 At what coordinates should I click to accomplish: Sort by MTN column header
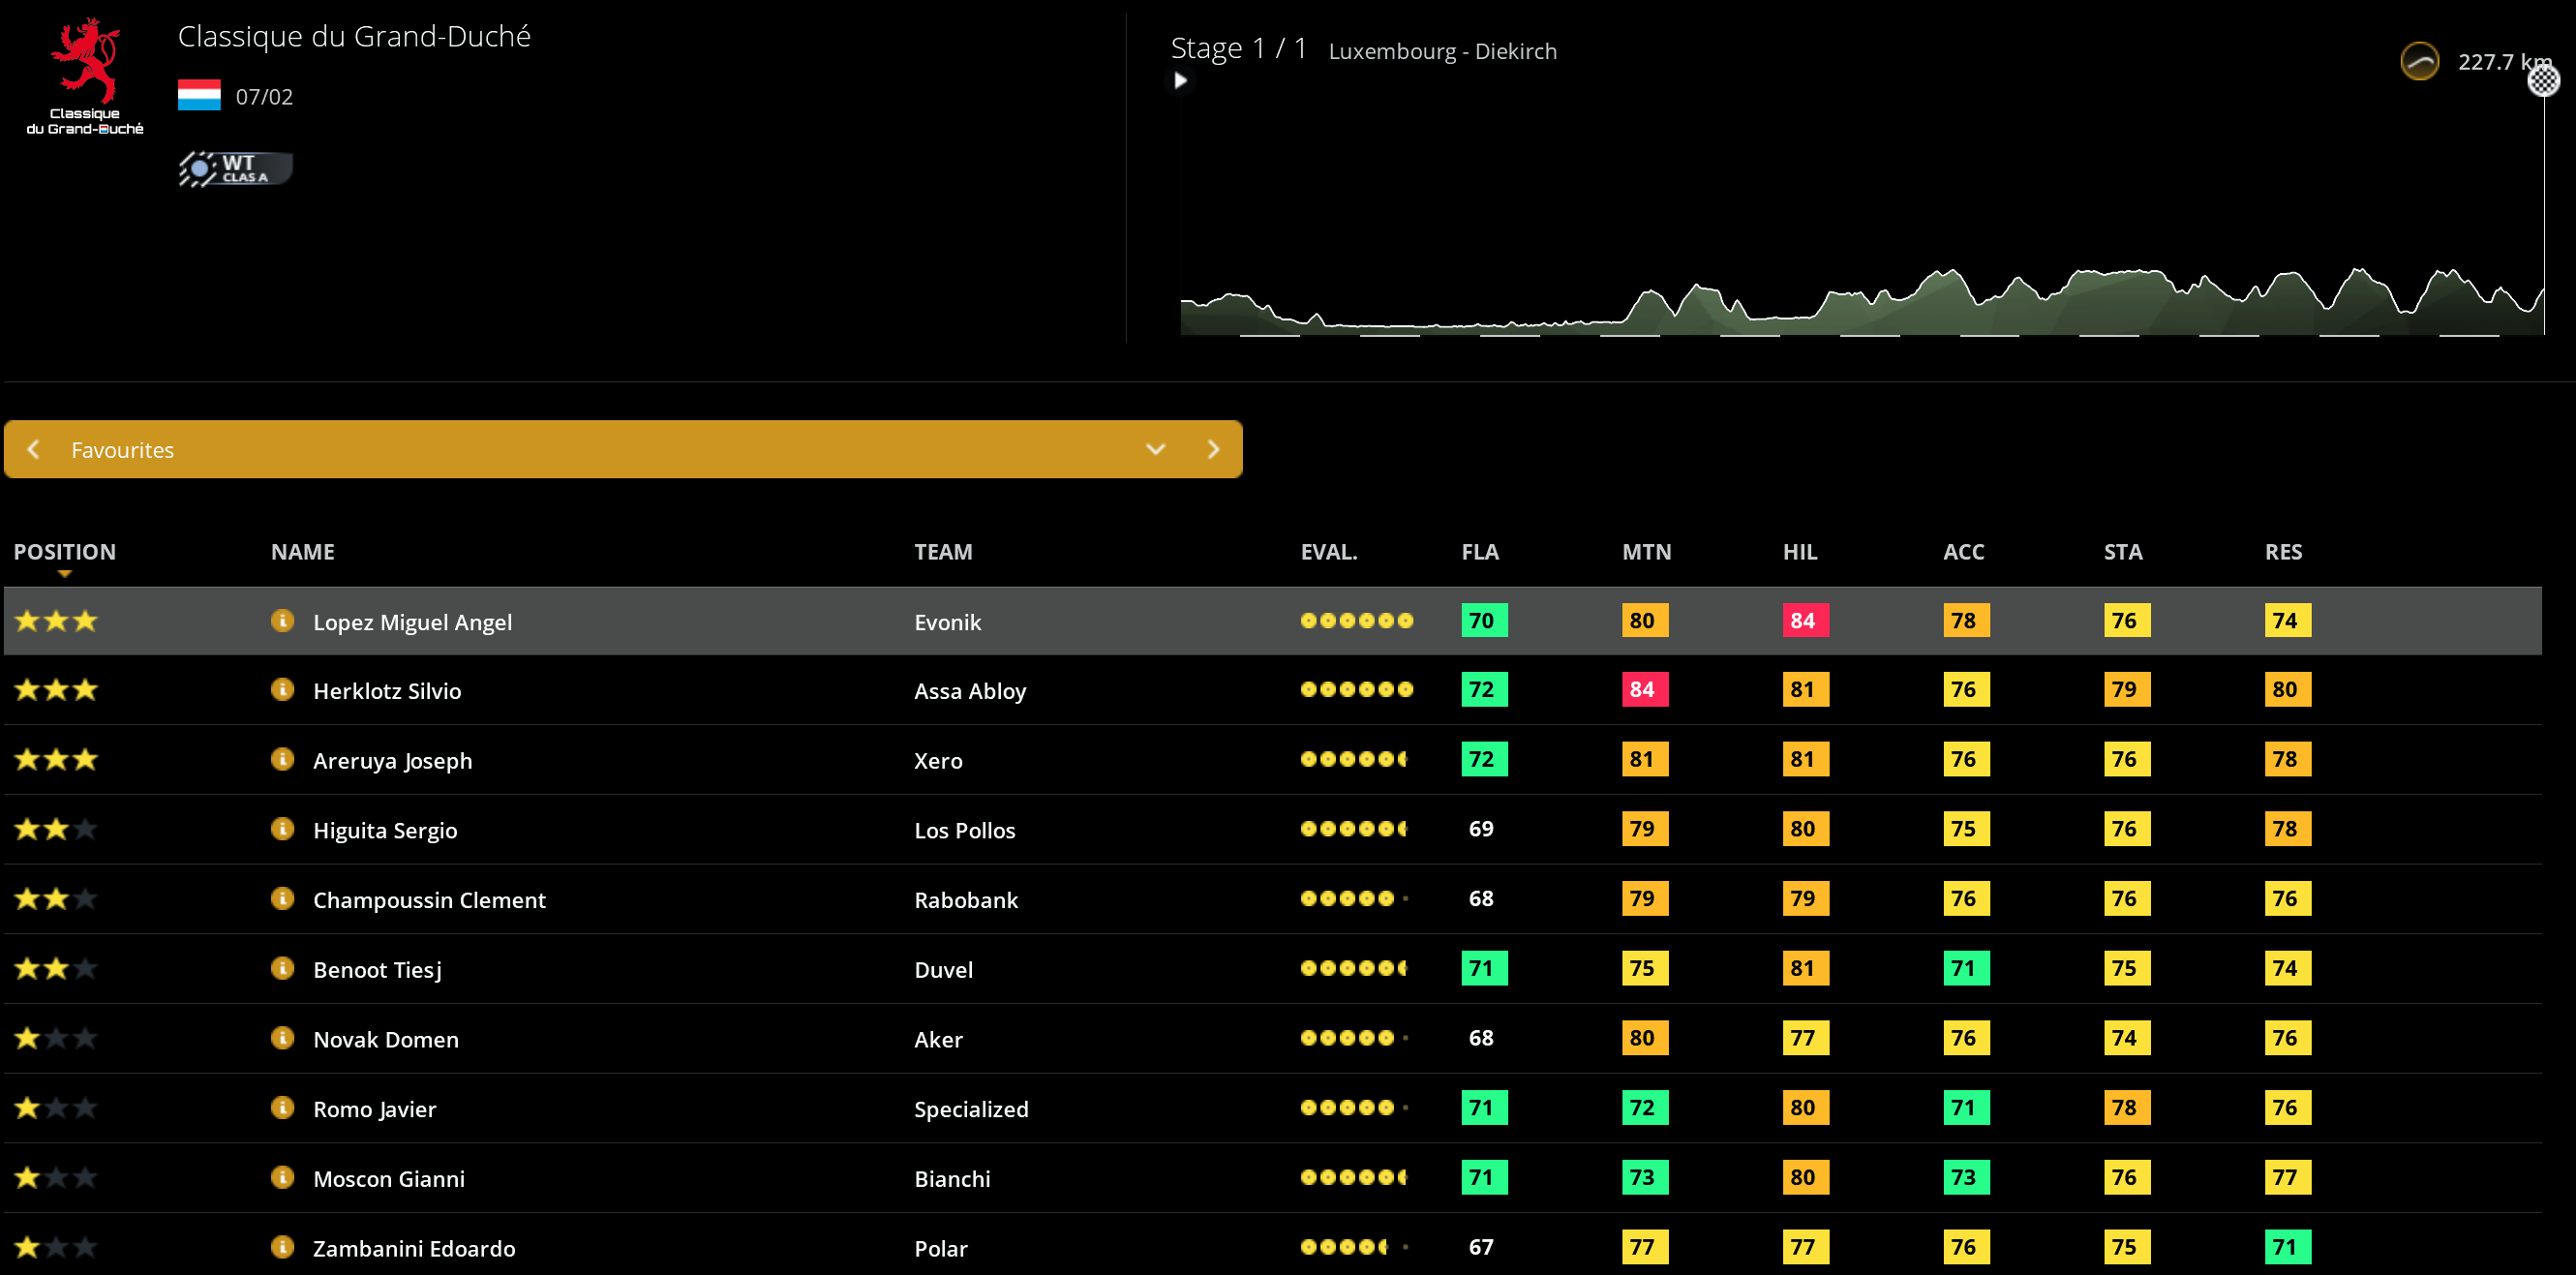1646,552
